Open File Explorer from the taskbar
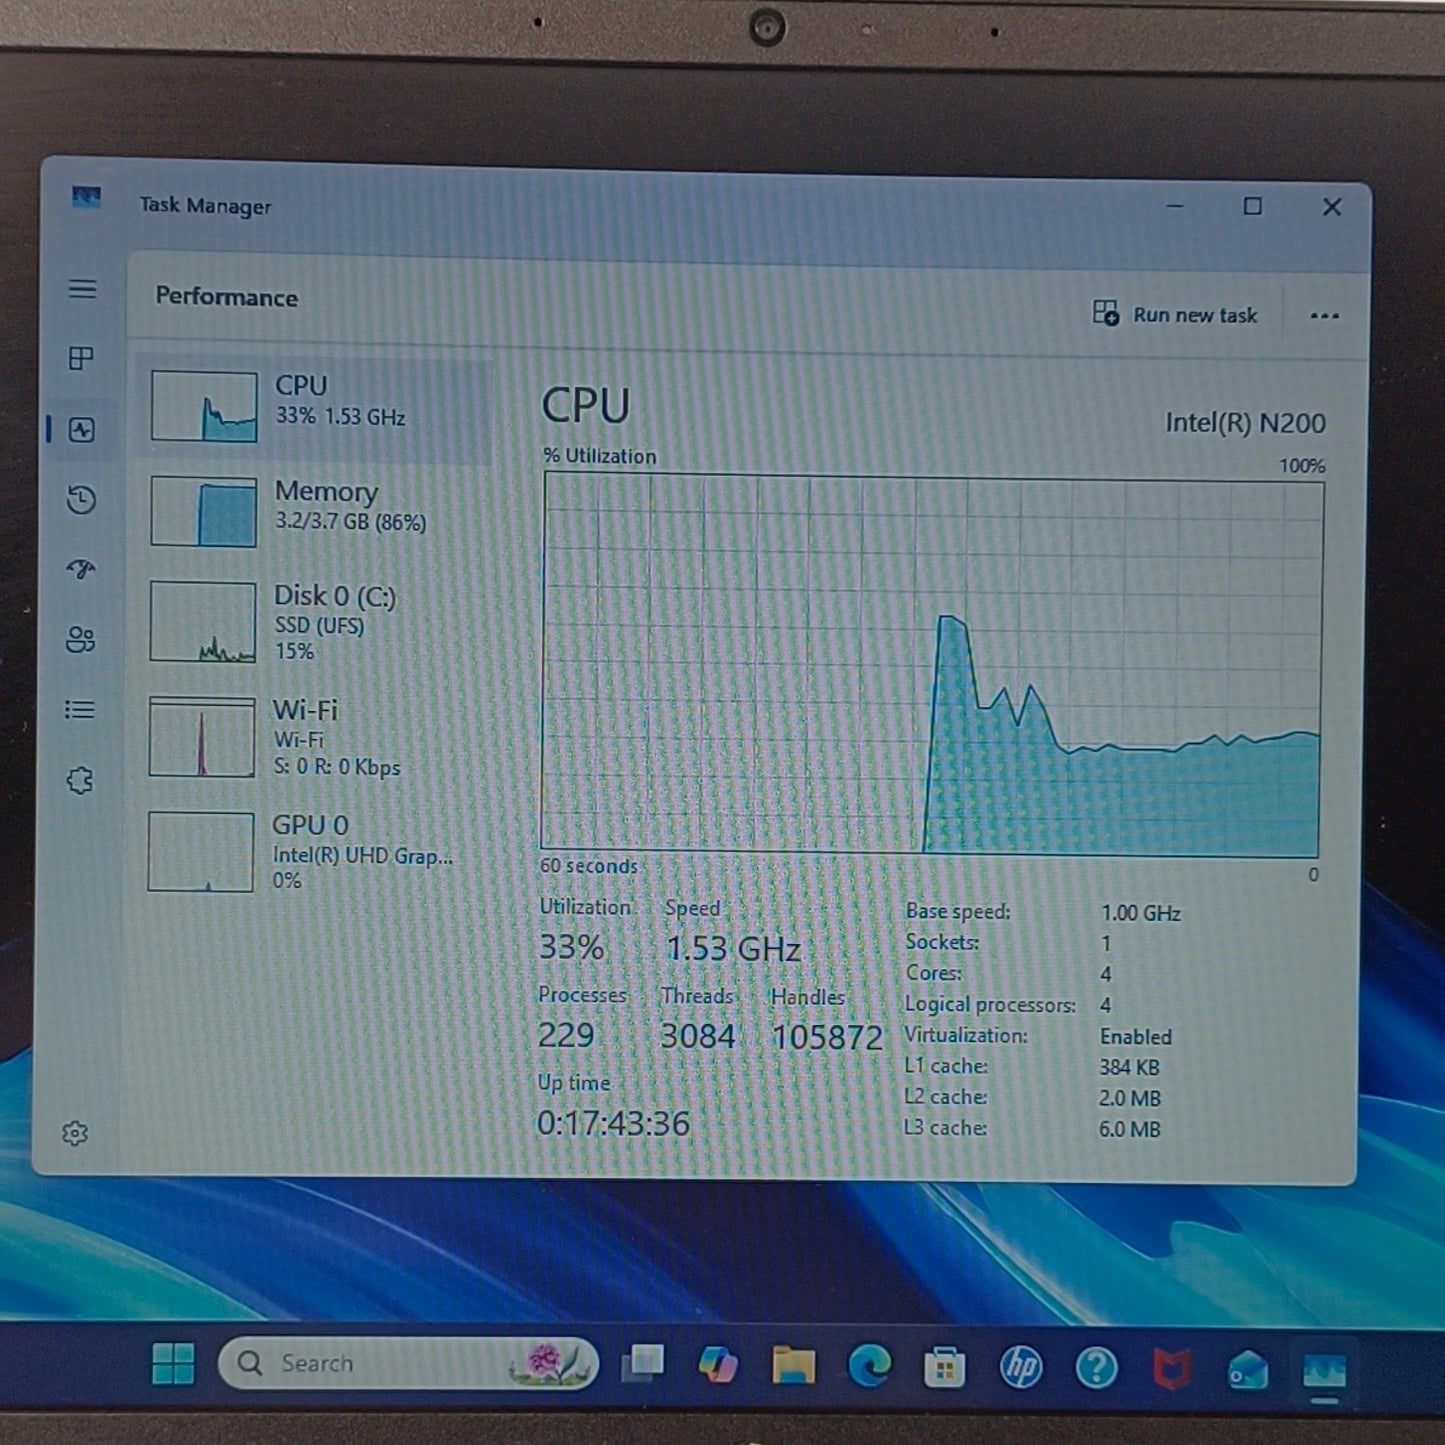 tap(793, 1365)
